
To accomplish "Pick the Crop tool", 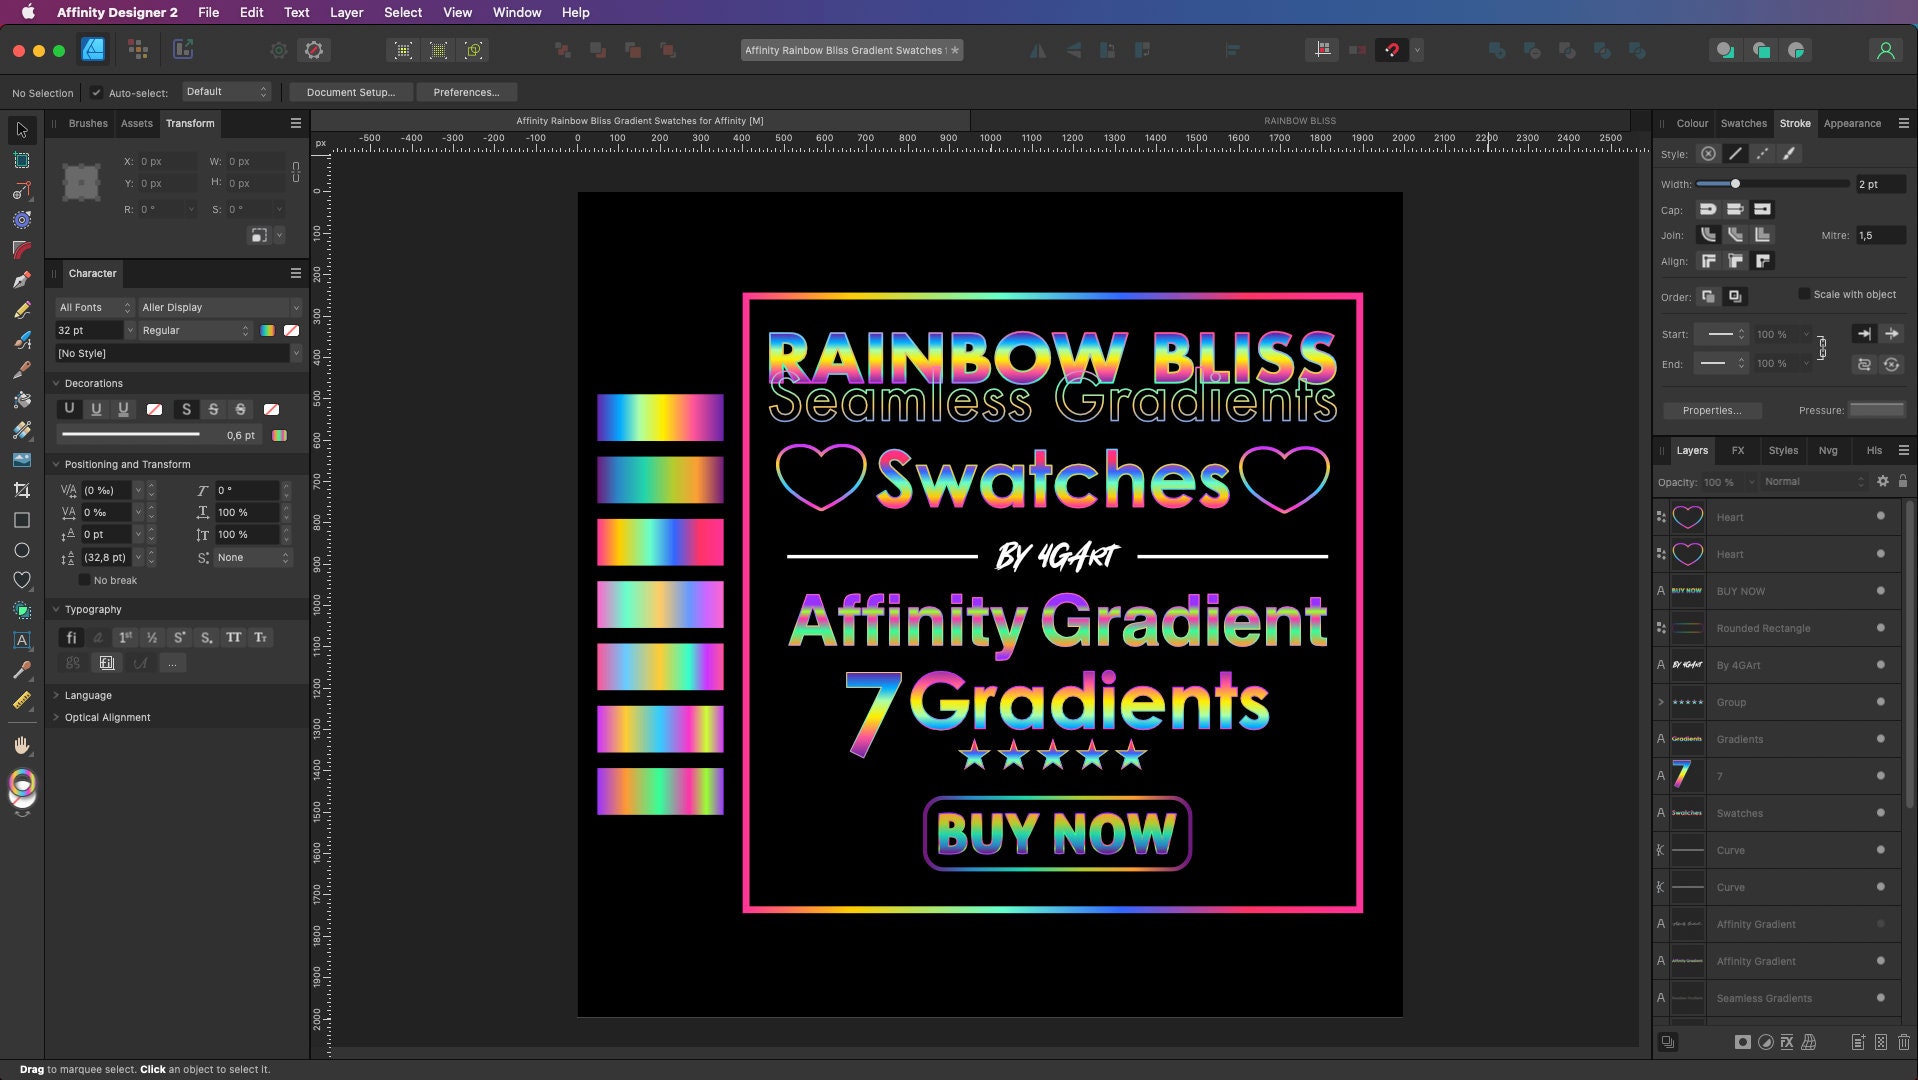I will (x=22, y=490).
